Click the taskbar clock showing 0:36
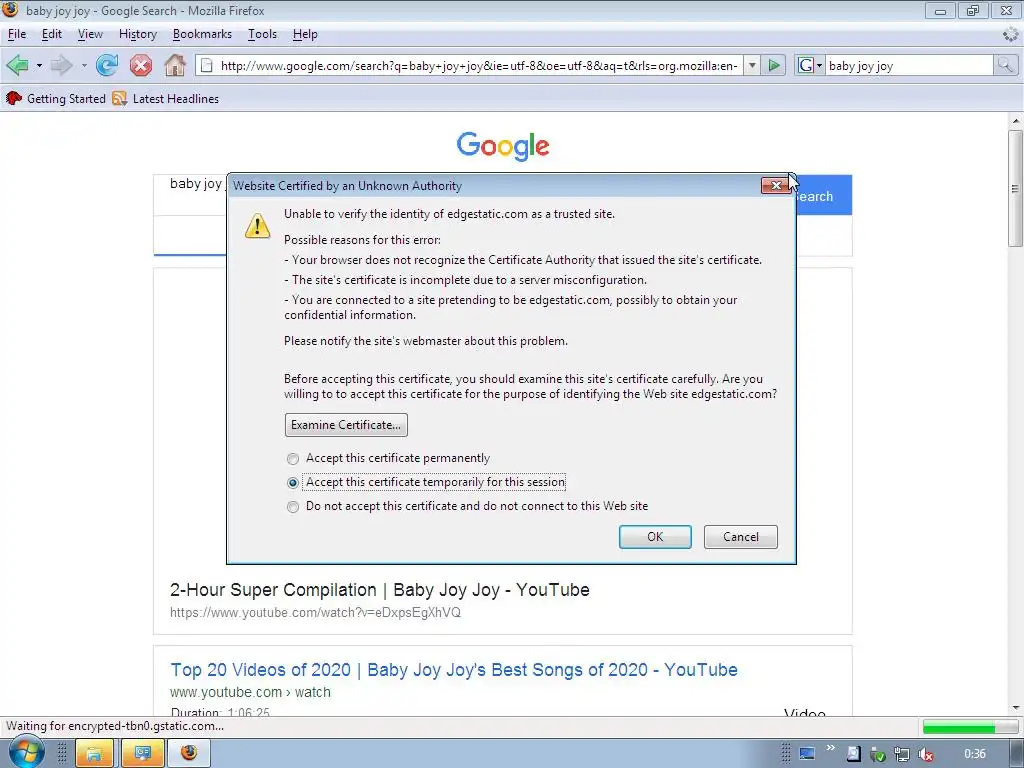The height and width of the screenshot is (768, 1024). pyautogui.click(x=974, y=754)
